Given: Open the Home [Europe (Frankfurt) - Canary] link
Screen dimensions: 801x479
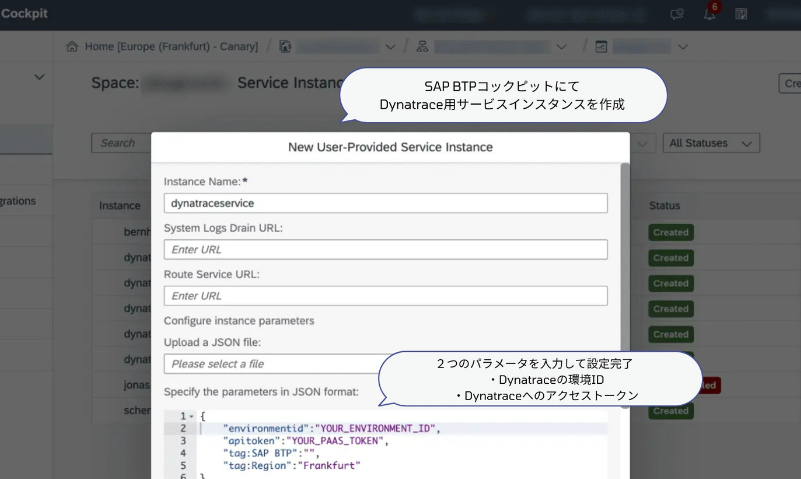Looking at the screenshot, I should pos(171,46).
